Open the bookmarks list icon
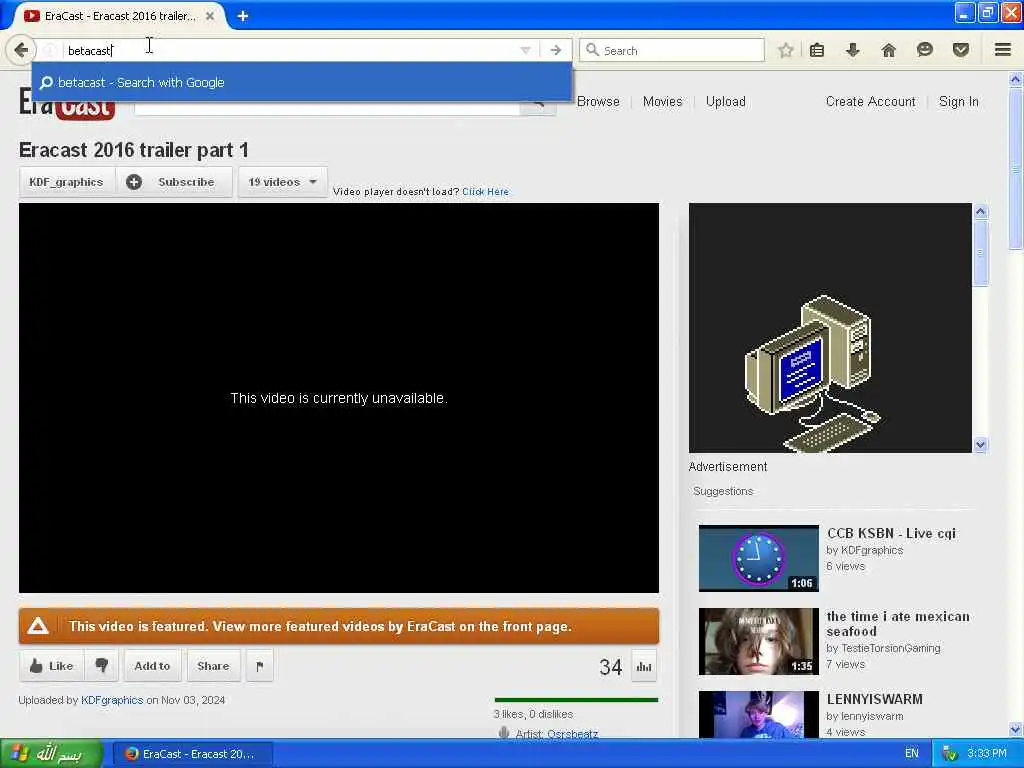This screenshot has width=1024, height=768. click(817, 50)
